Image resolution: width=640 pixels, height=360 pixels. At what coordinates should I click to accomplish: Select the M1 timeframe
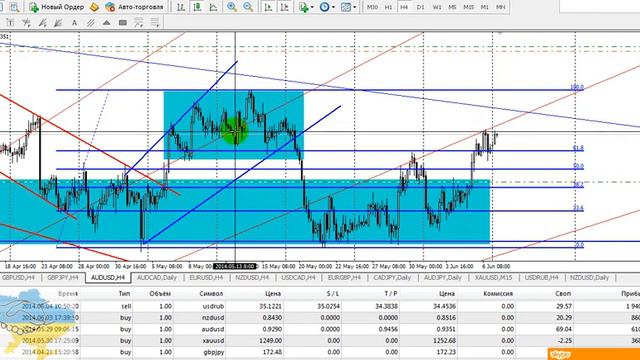click(484, 7)
